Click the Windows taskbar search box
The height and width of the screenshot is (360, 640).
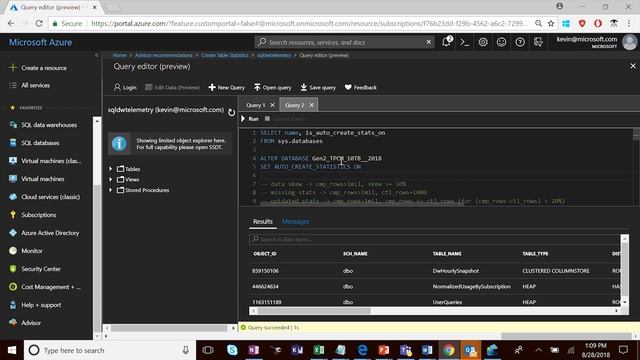[x=110, y=350]
